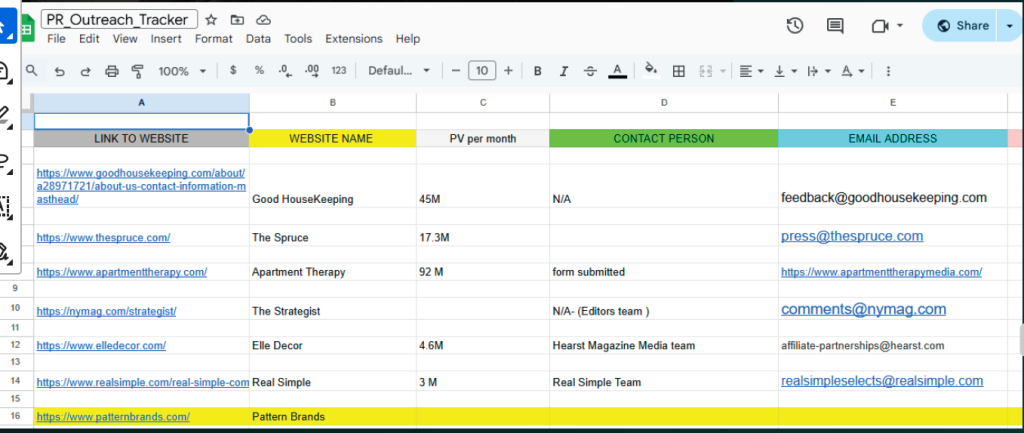Star the PR_Outreach_Tracker document
1024x433 pixels.
pos(210,20)
